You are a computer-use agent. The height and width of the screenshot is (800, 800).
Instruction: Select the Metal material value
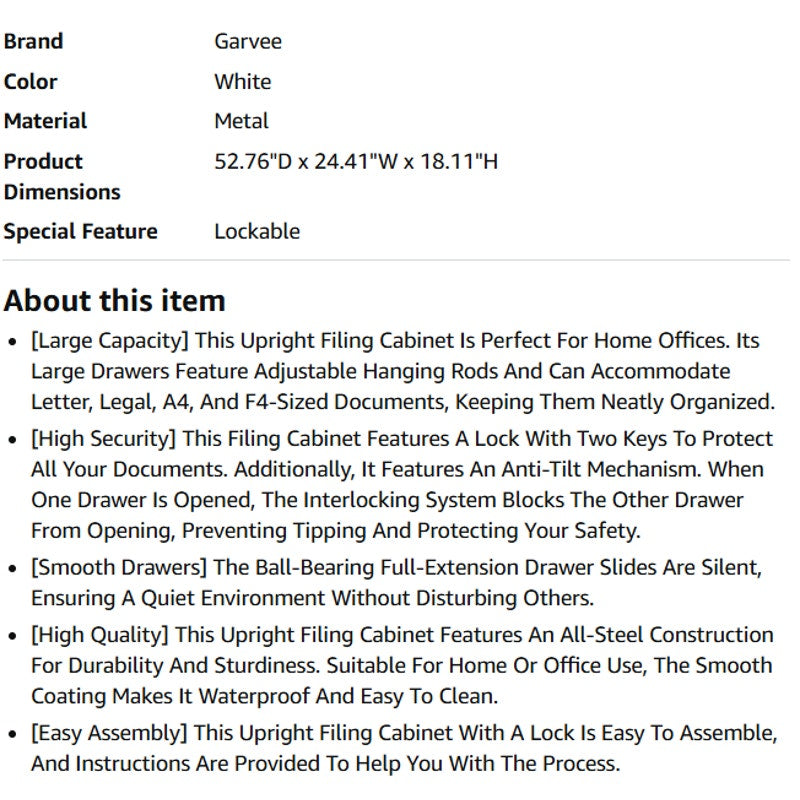coord(241,121)
